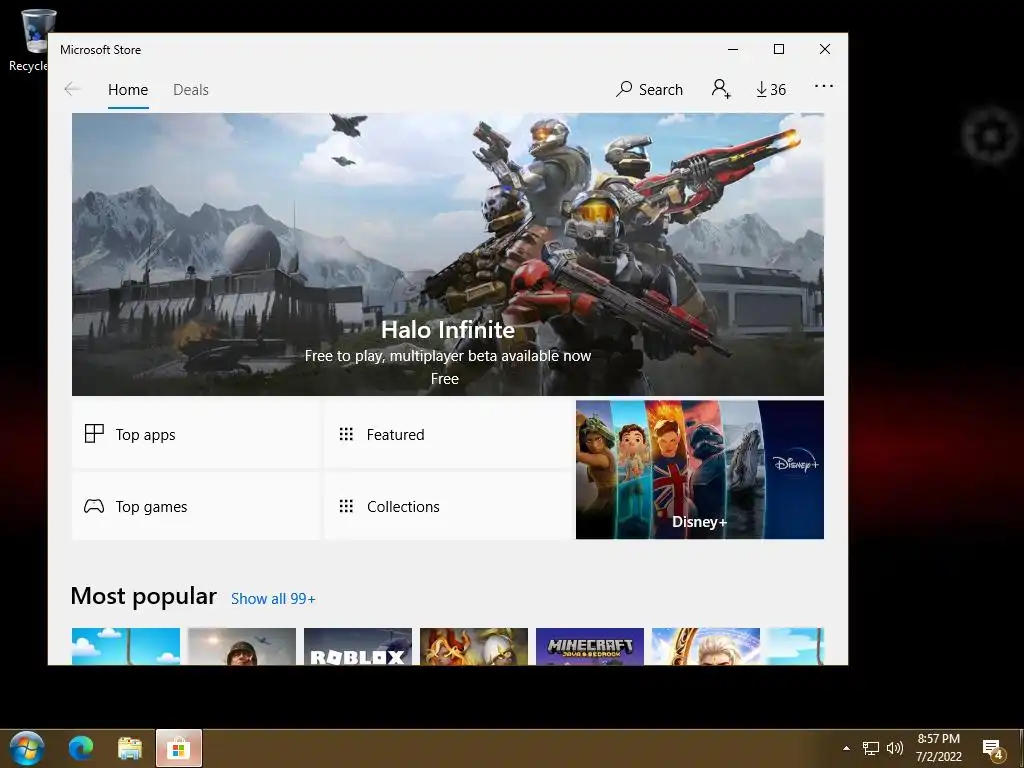Click the Collections dots grid icon
The image size is (1024, 768).
[x=346, y=506]
